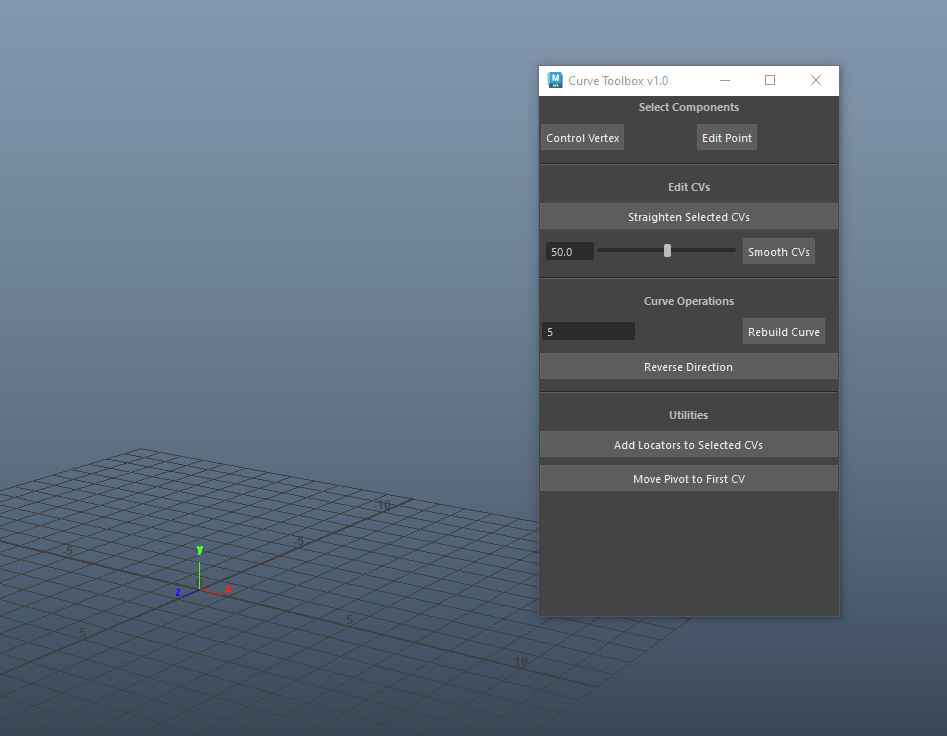Click the smooth amount slider handle
The image size is (947, 736).
(x=667, y=250)
